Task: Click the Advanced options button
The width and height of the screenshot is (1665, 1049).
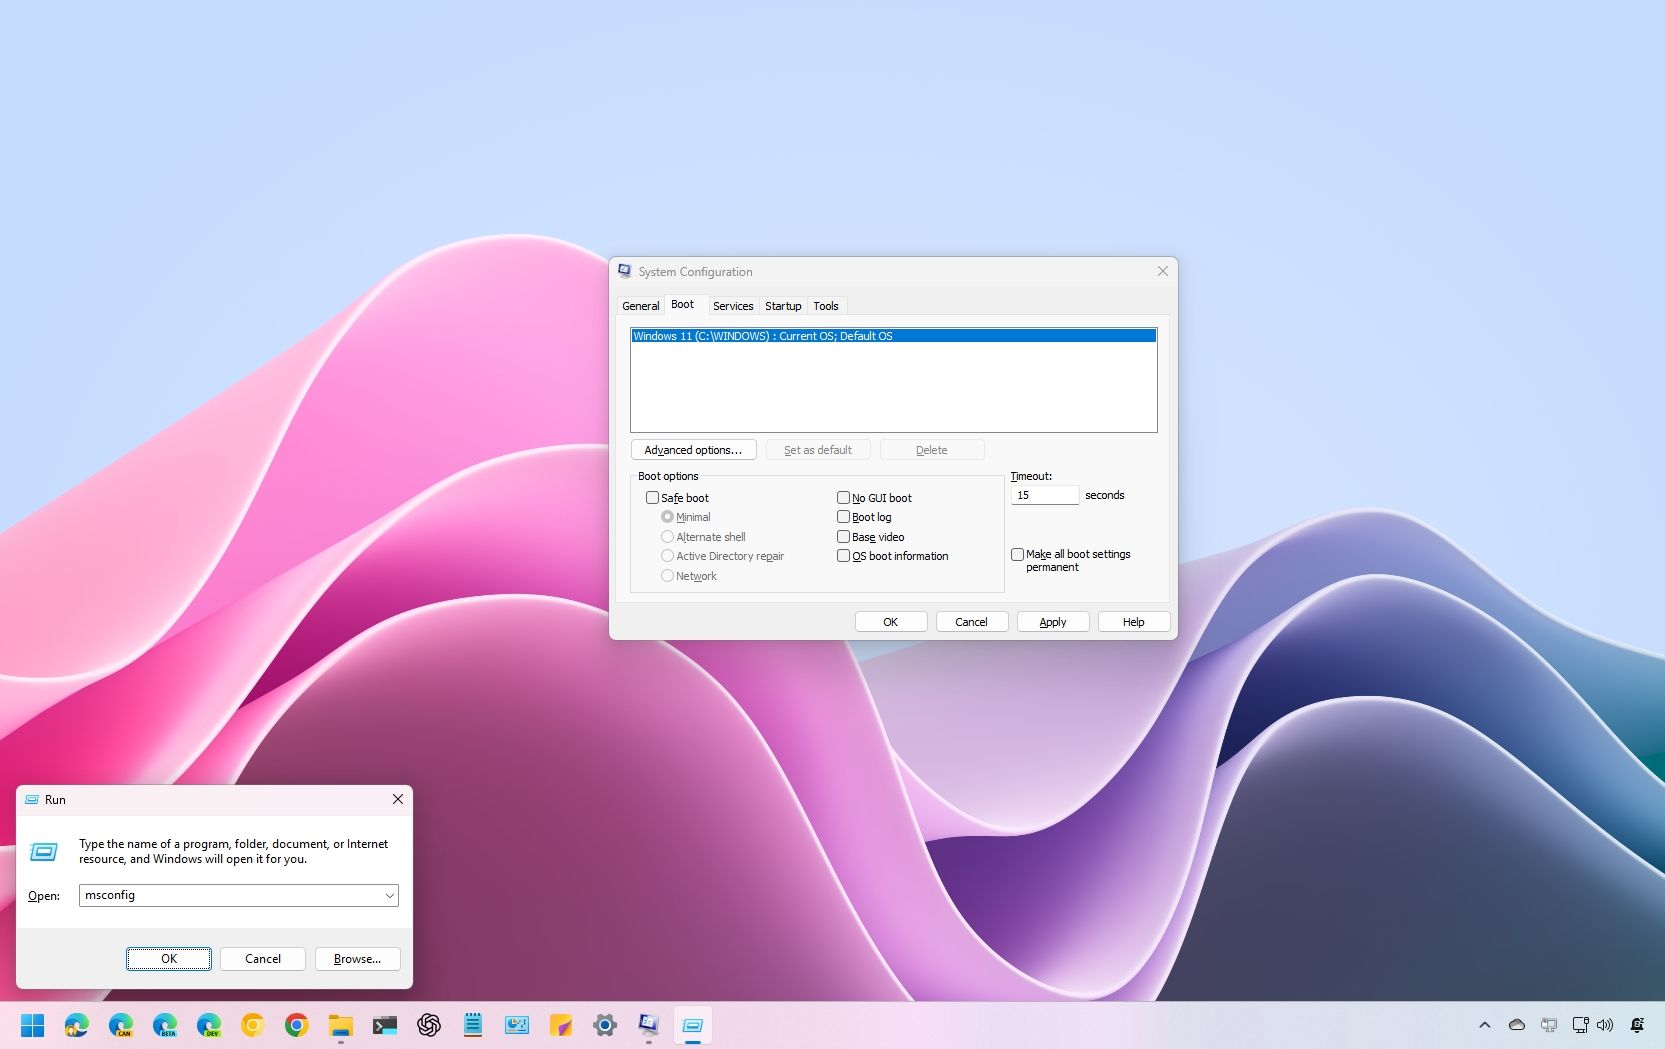Action: click(693, 449)
